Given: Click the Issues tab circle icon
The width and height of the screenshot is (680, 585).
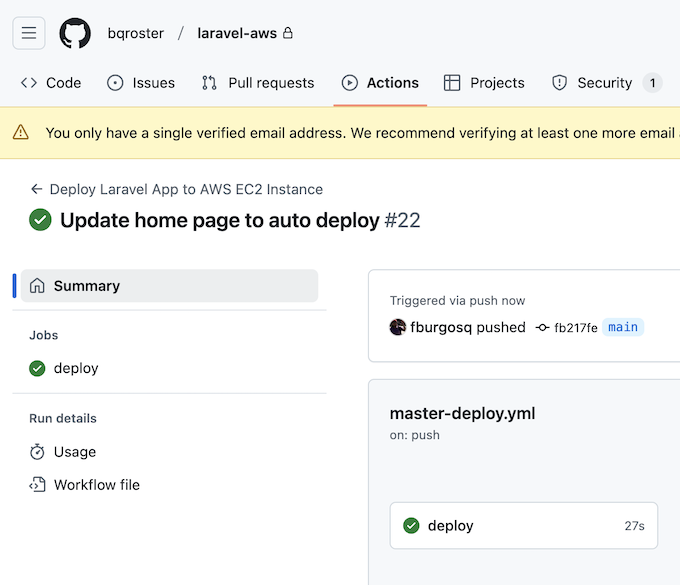Looking at the screenshot, I should (x=115, y=83).
